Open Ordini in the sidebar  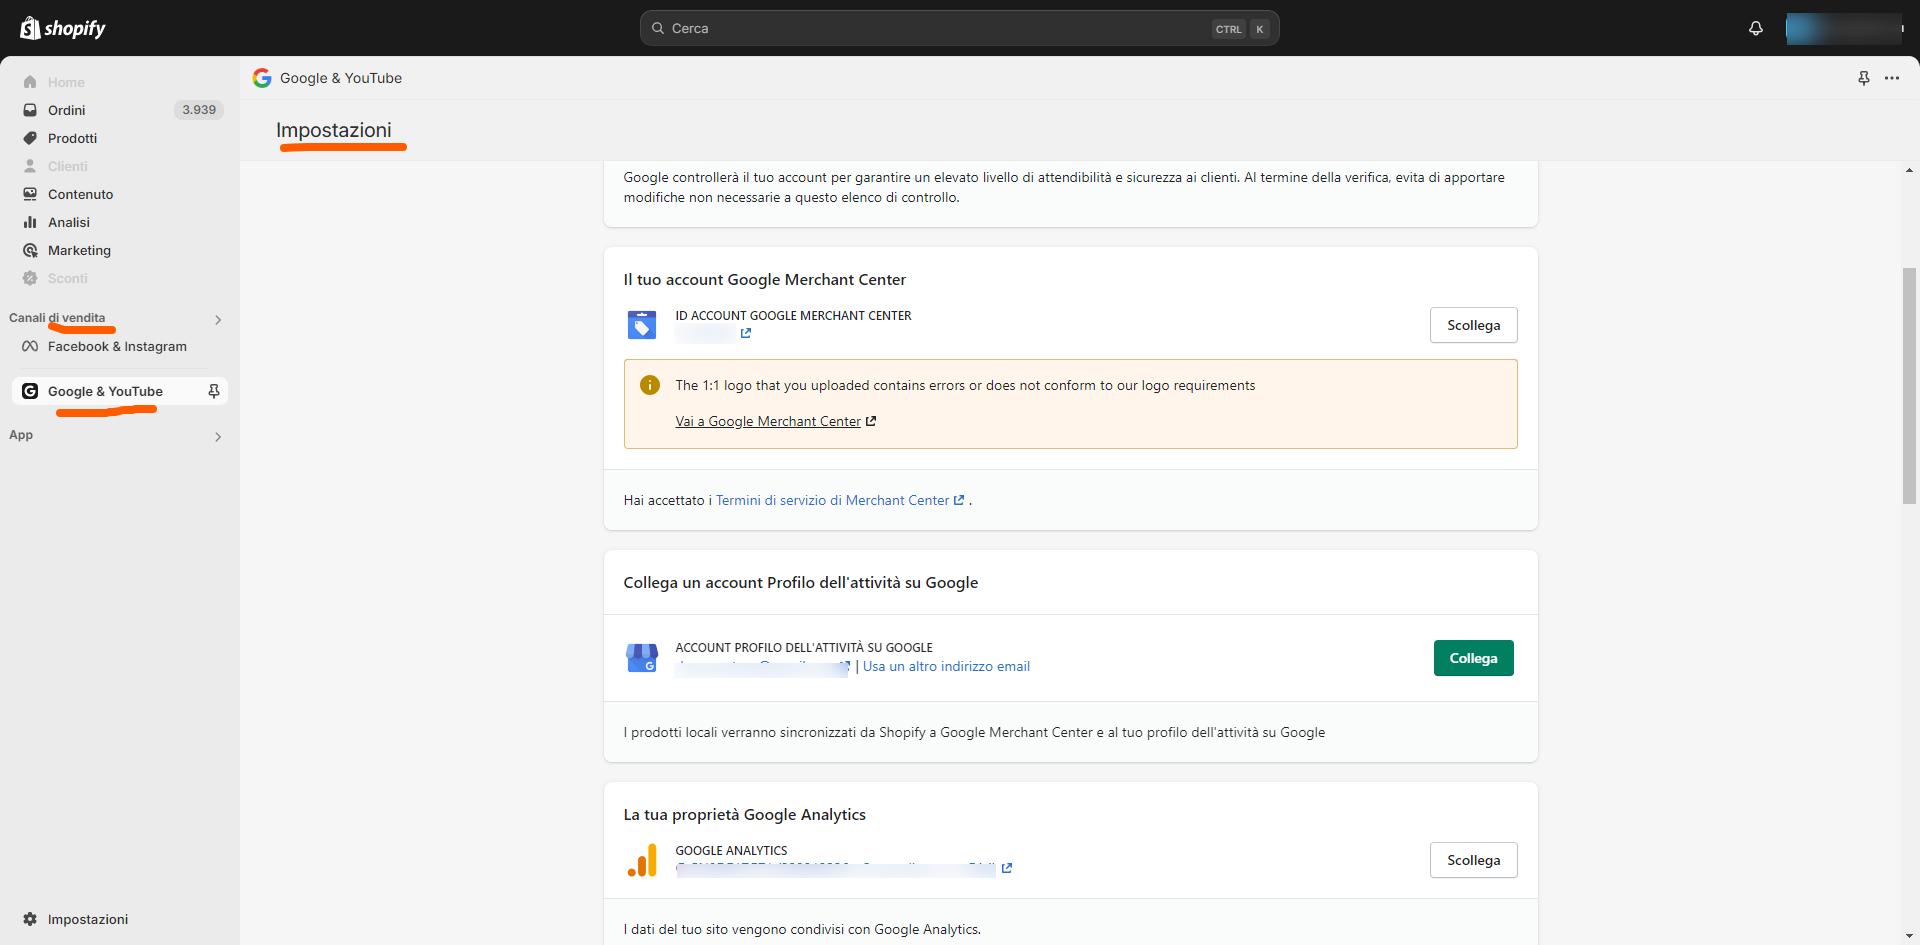pos(66,110)
